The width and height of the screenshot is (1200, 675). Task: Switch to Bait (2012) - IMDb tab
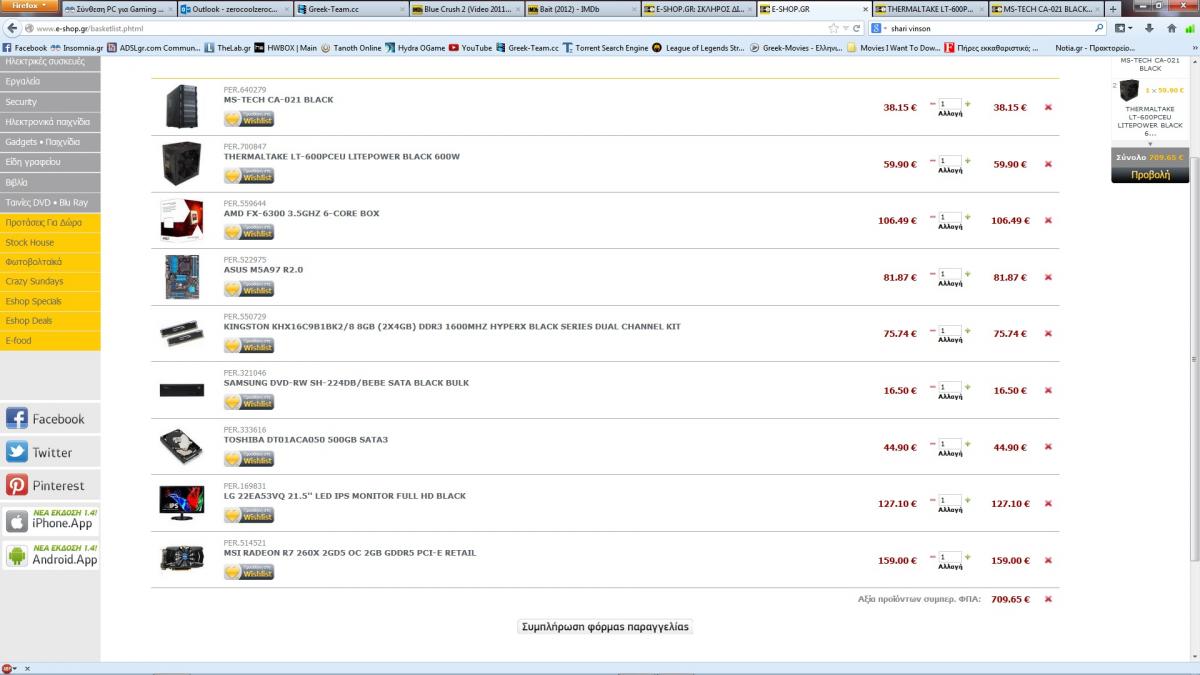pyautogui.click(x=581, y=8)
